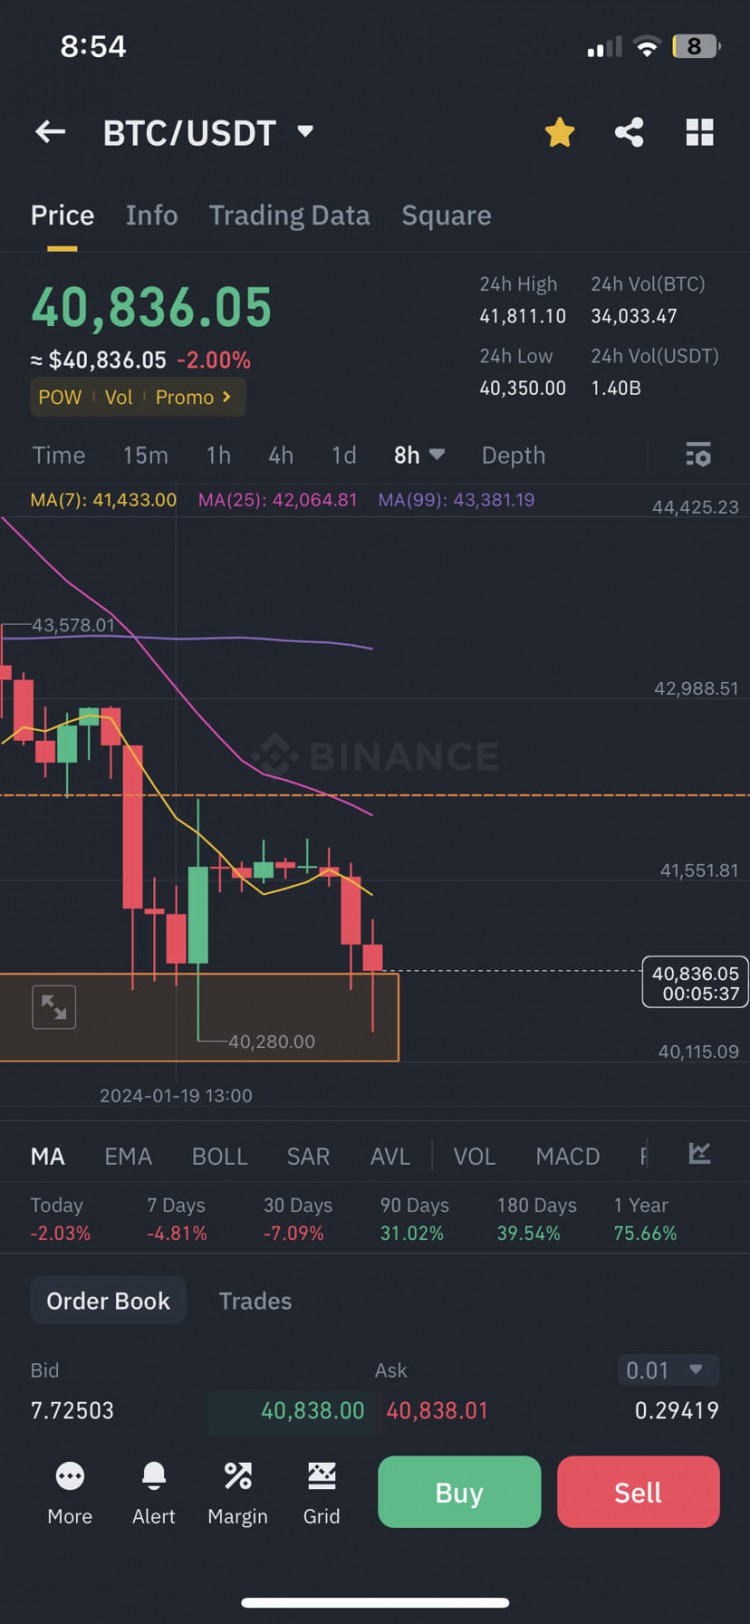Tap the 24h High value 41,811.10
Image resolution: width=750 pixels, height=1624 pixels.
[522, 316]
